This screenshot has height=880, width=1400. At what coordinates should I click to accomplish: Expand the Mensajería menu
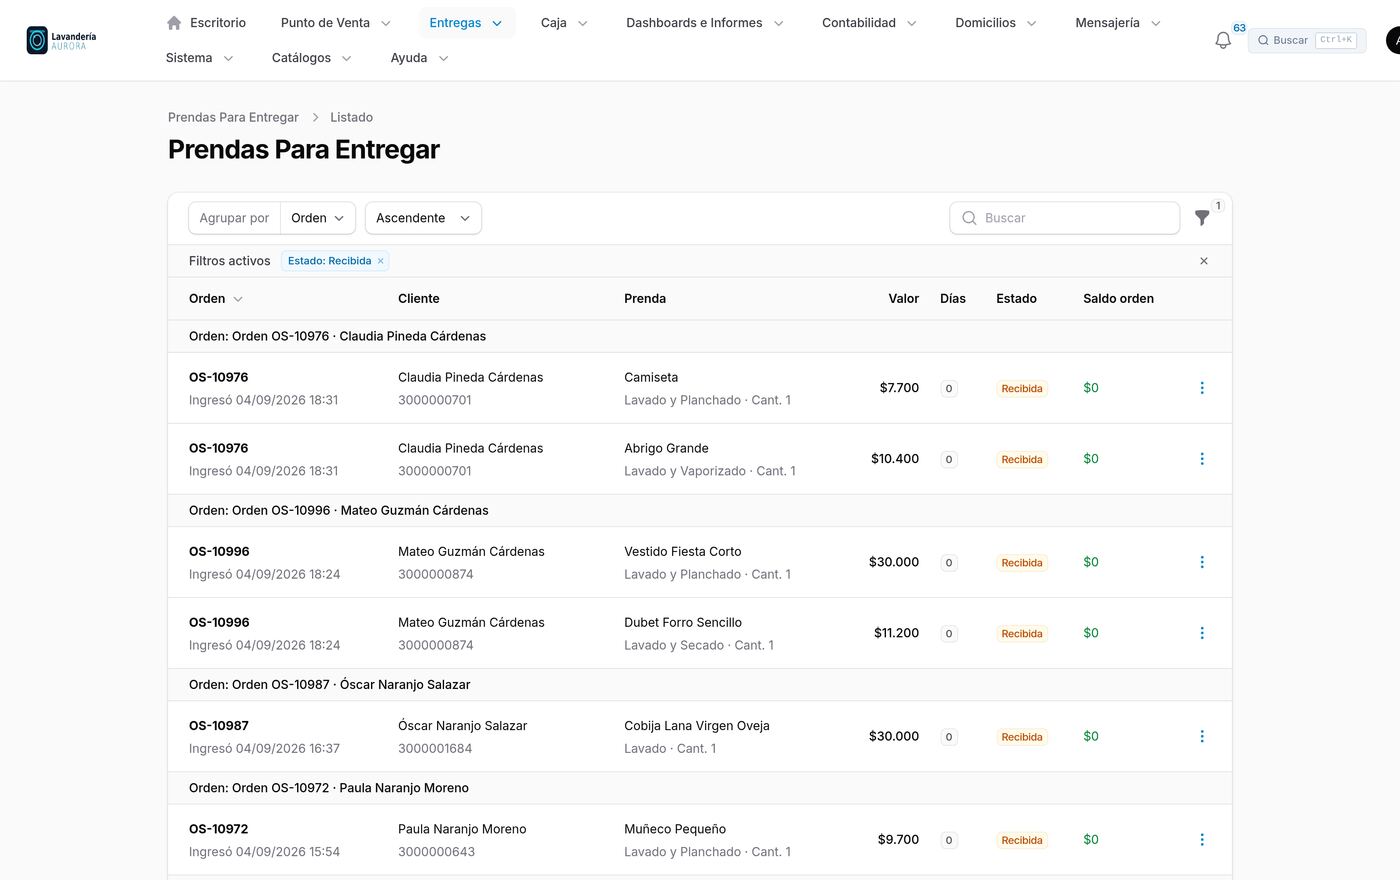1118,22
